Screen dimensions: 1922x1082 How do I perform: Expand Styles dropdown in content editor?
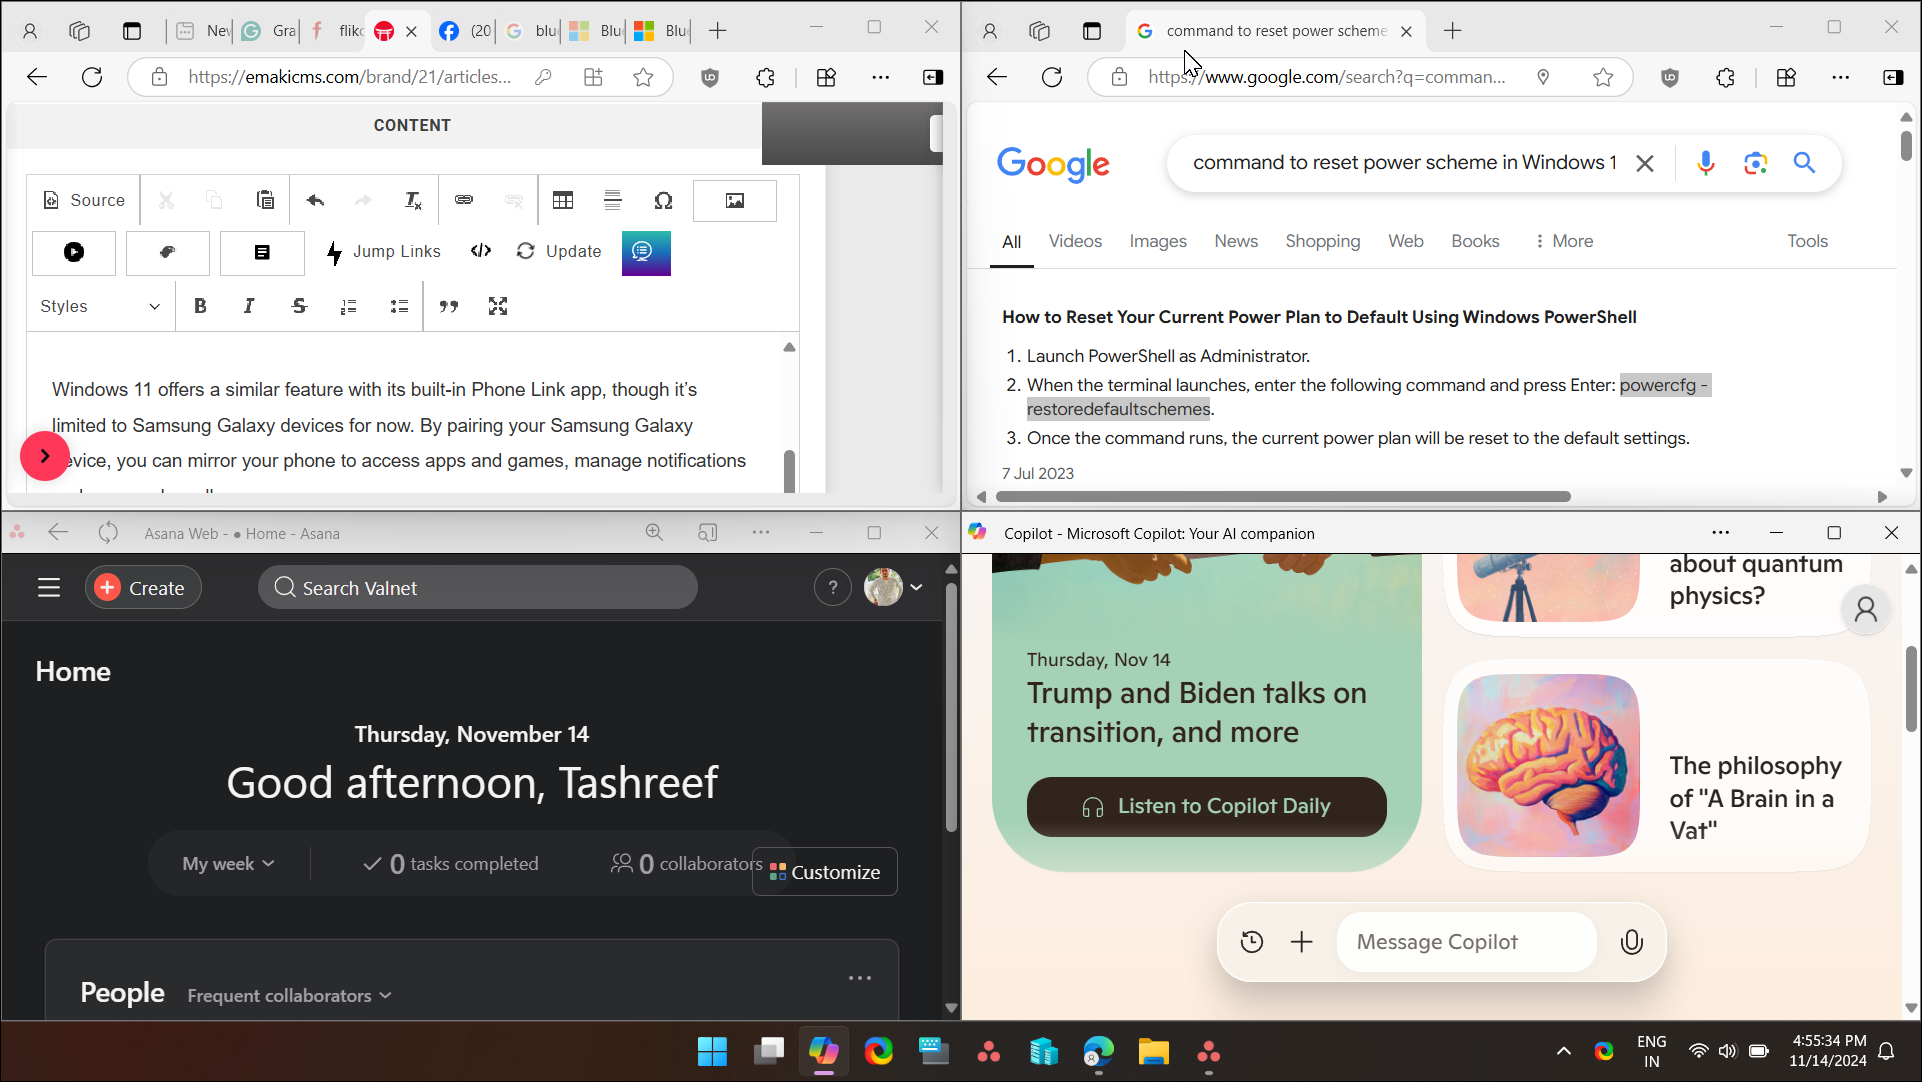(99, 306)
